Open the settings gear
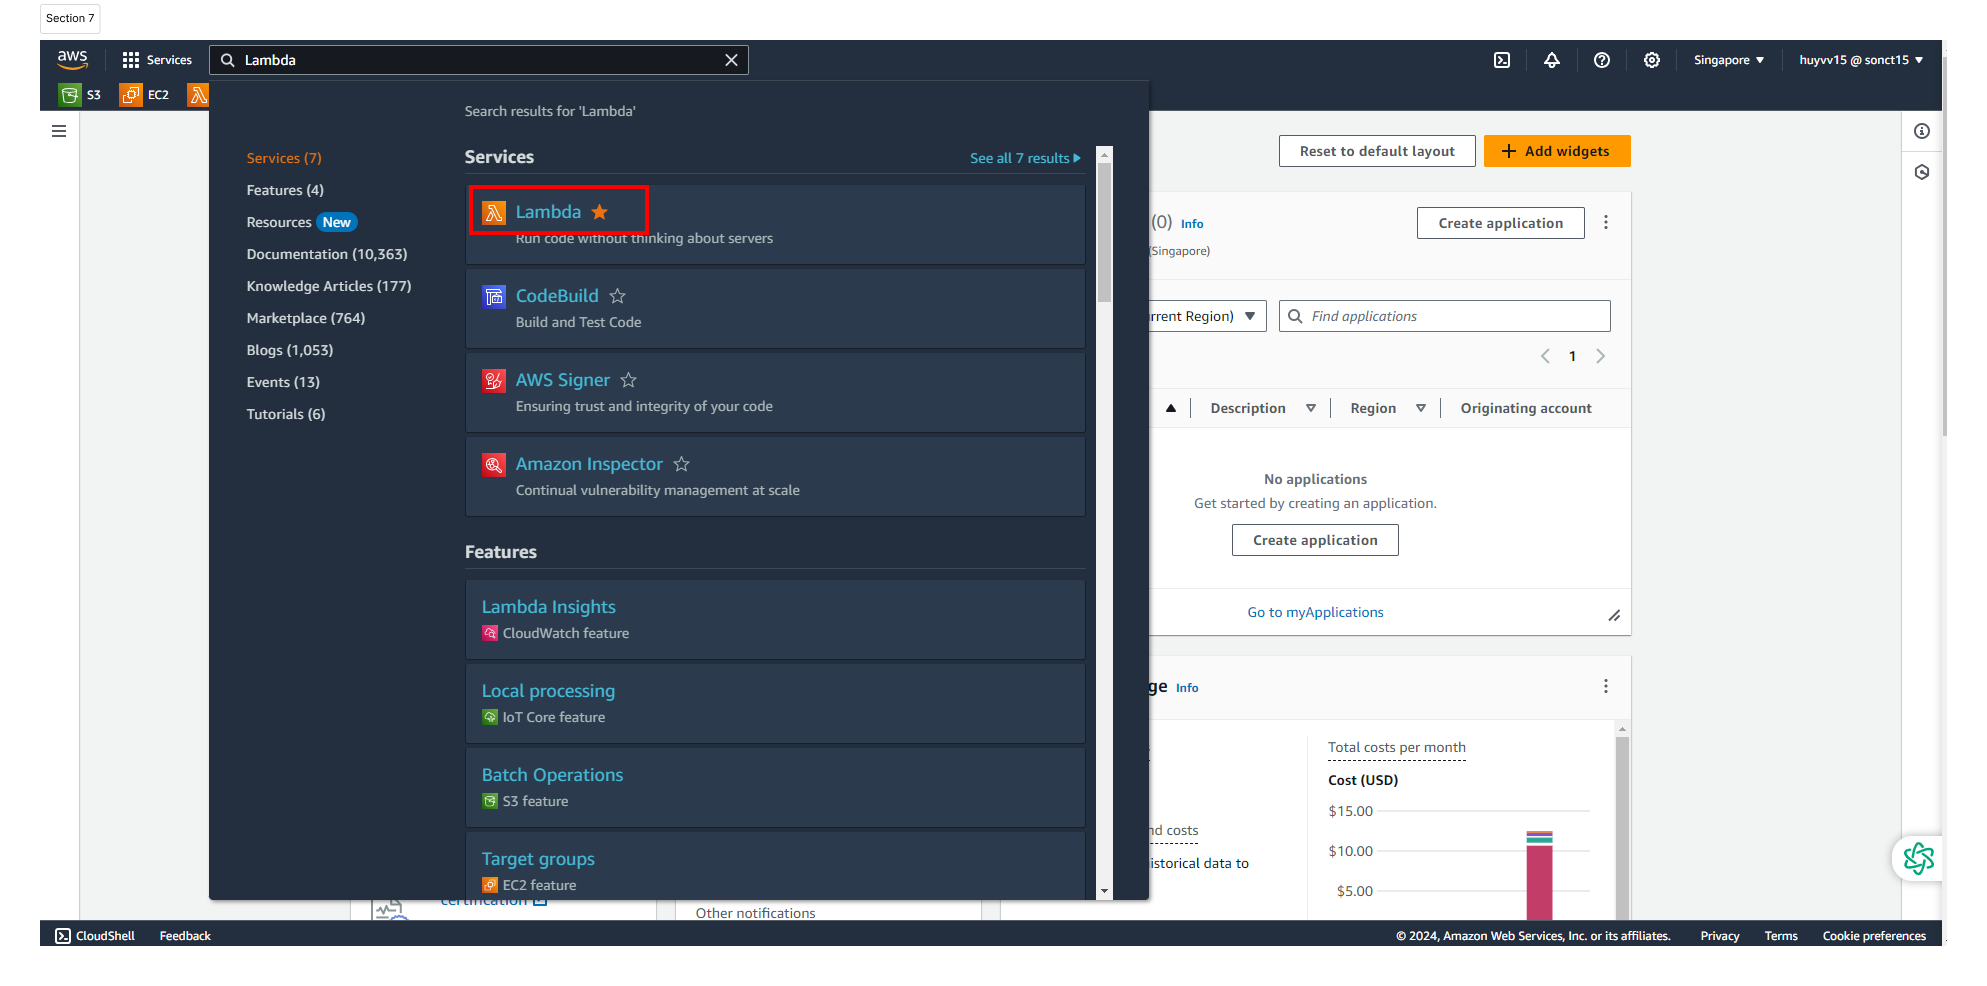1987x986 pixels. [1652, 60]
